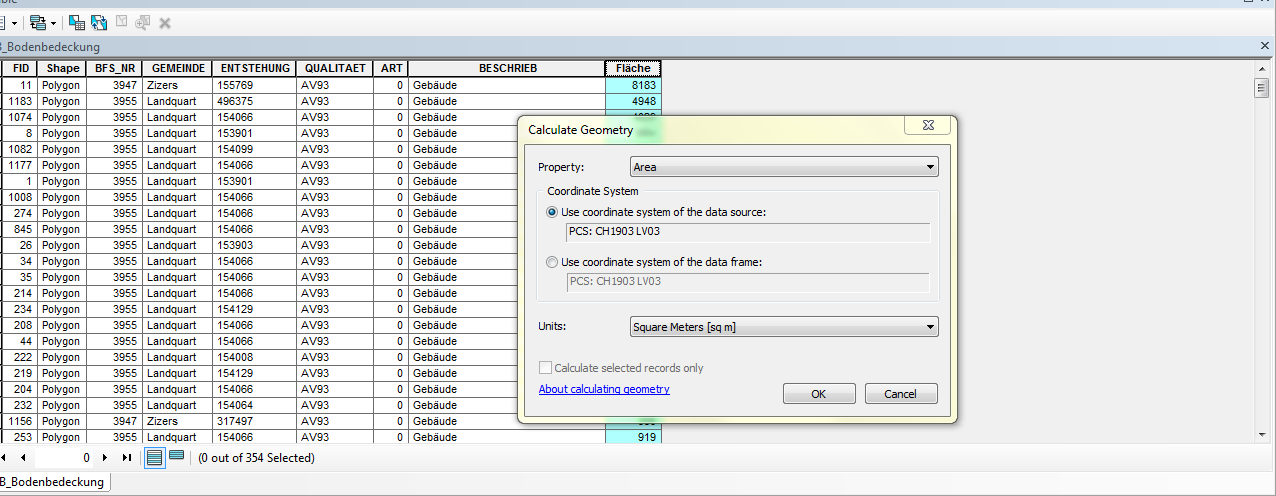
Task: Select 'Use coordinate system of the data frame'
Action: pyautogui.click(x=553, y=262)
